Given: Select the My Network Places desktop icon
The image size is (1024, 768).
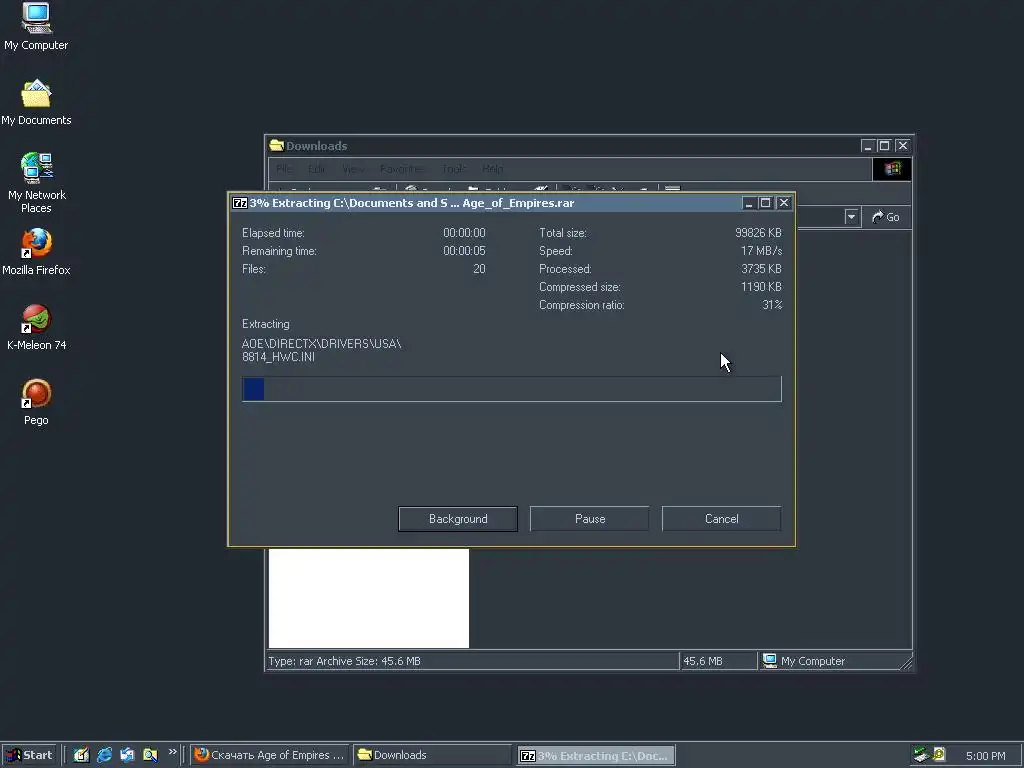Looking at the screenshot, I should coord(36,183).
